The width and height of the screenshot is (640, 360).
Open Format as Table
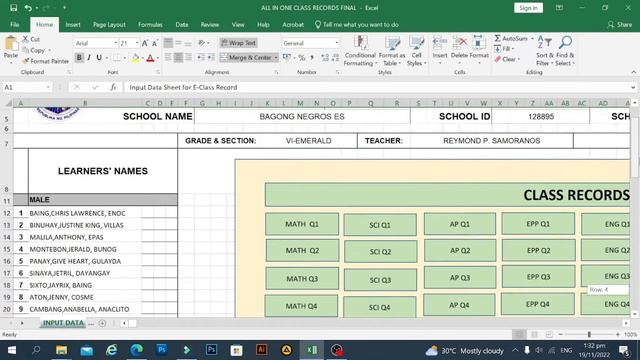coord(392,51)
